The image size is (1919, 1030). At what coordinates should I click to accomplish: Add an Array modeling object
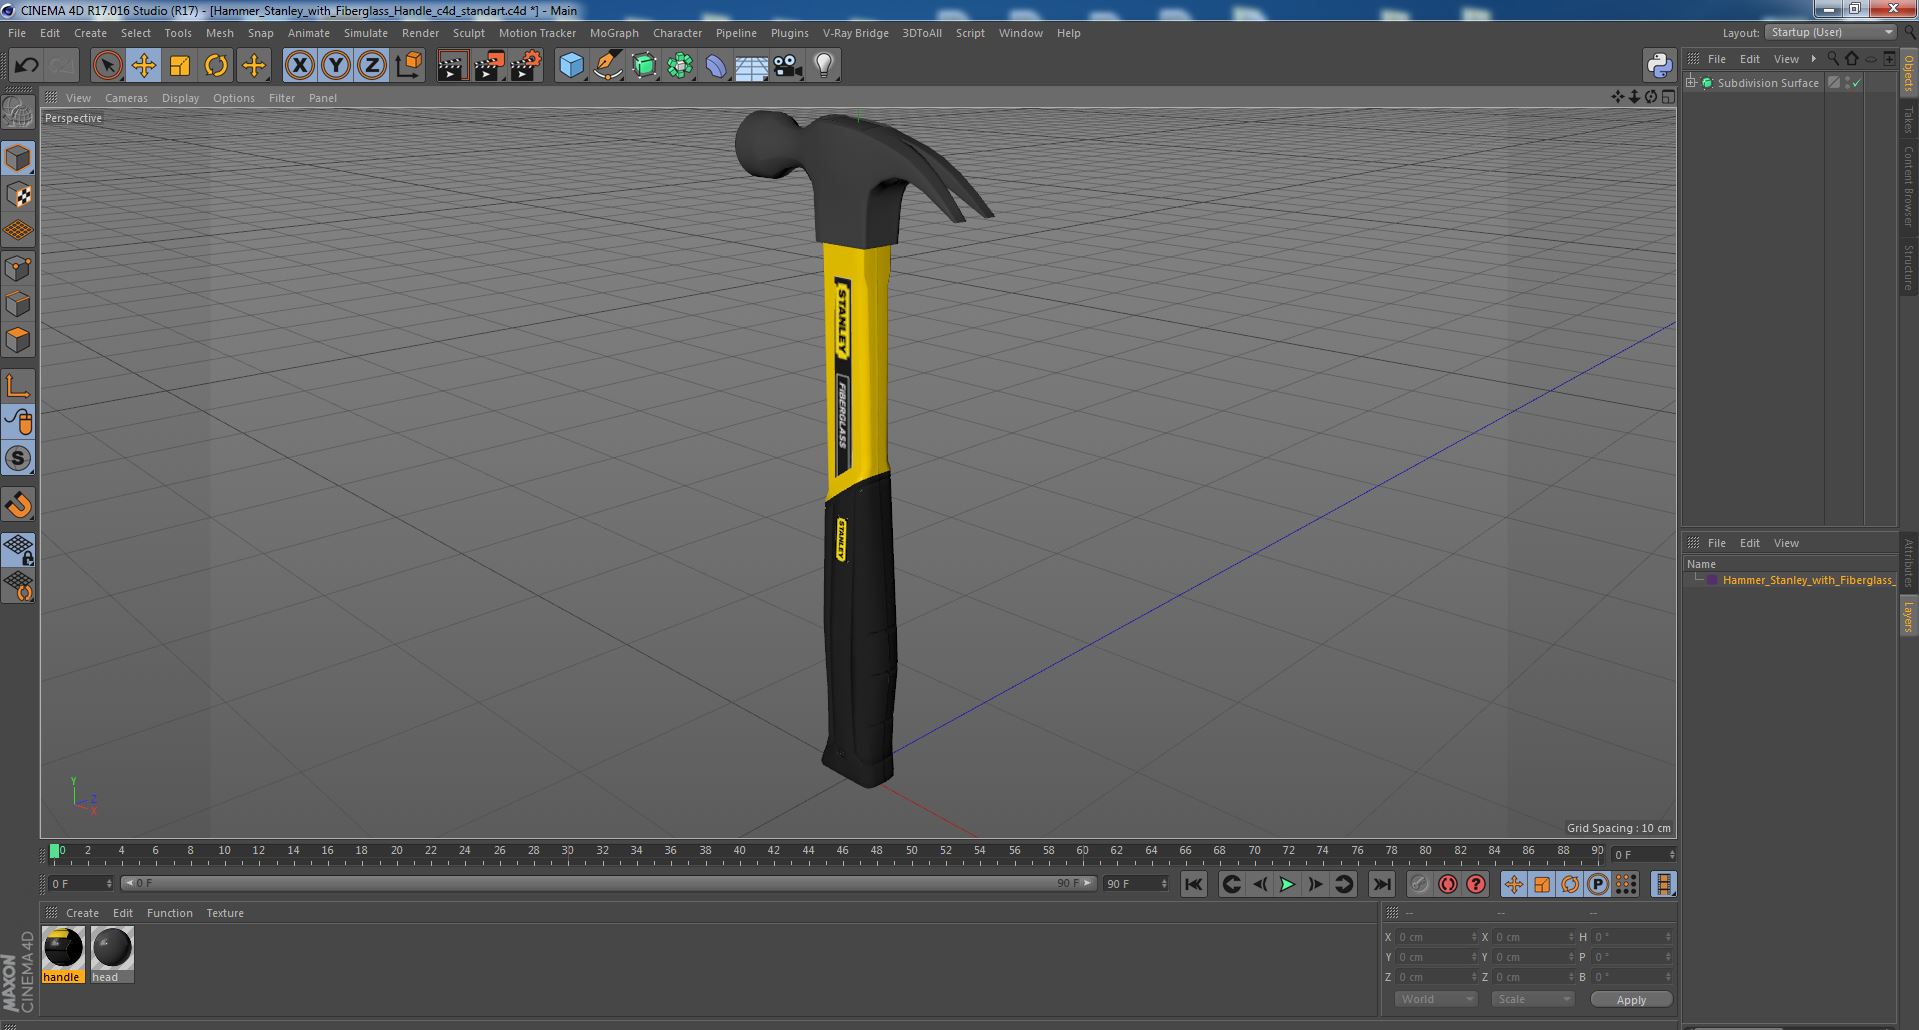(680, 66)
